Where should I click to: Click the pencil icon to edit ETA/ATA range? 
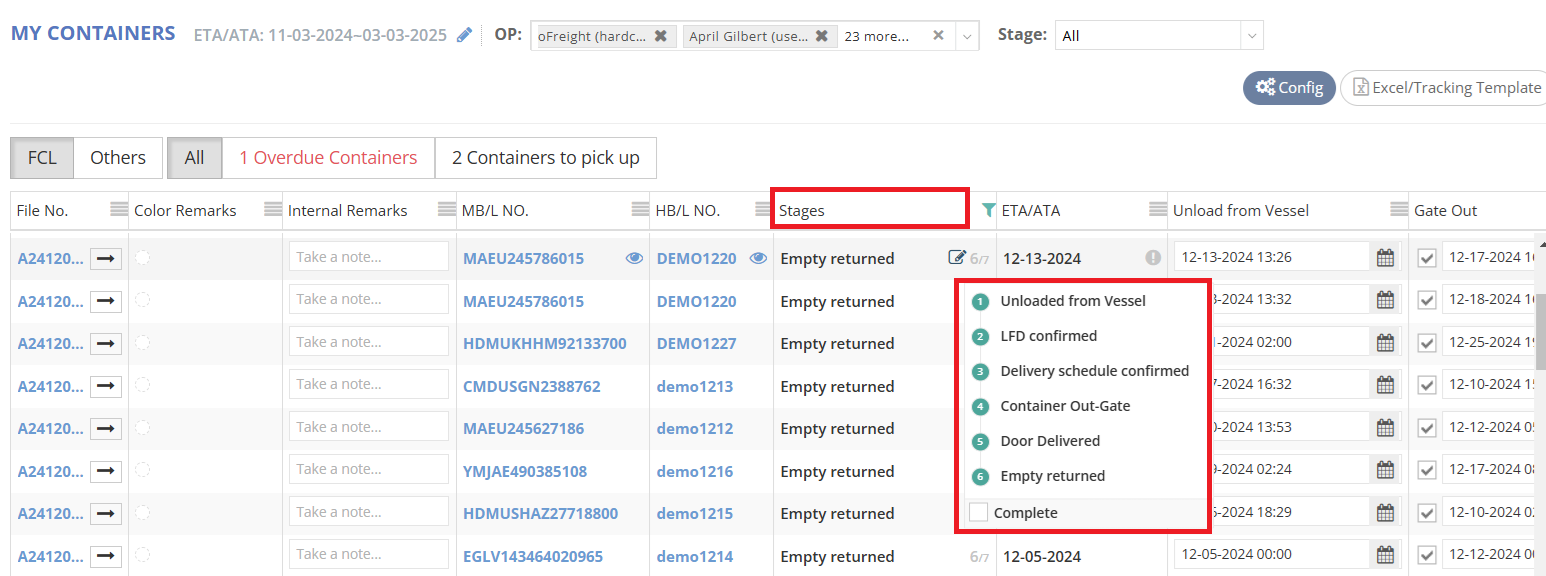464,35
